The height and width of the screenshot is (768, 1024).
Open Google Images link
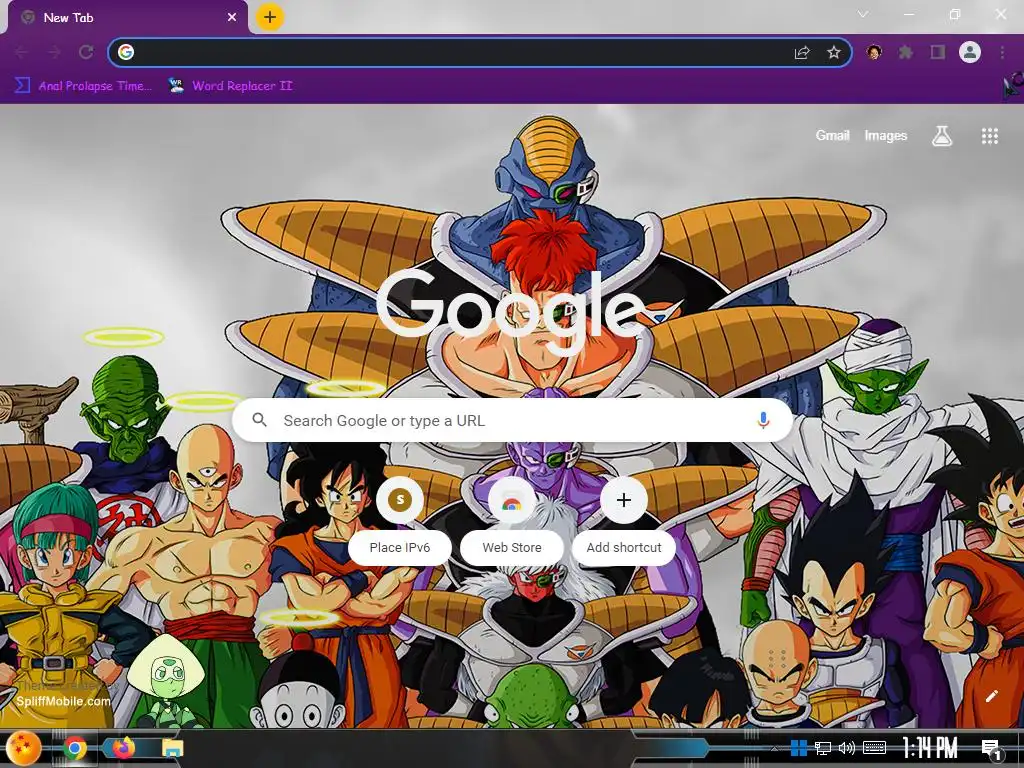point(886,135)
